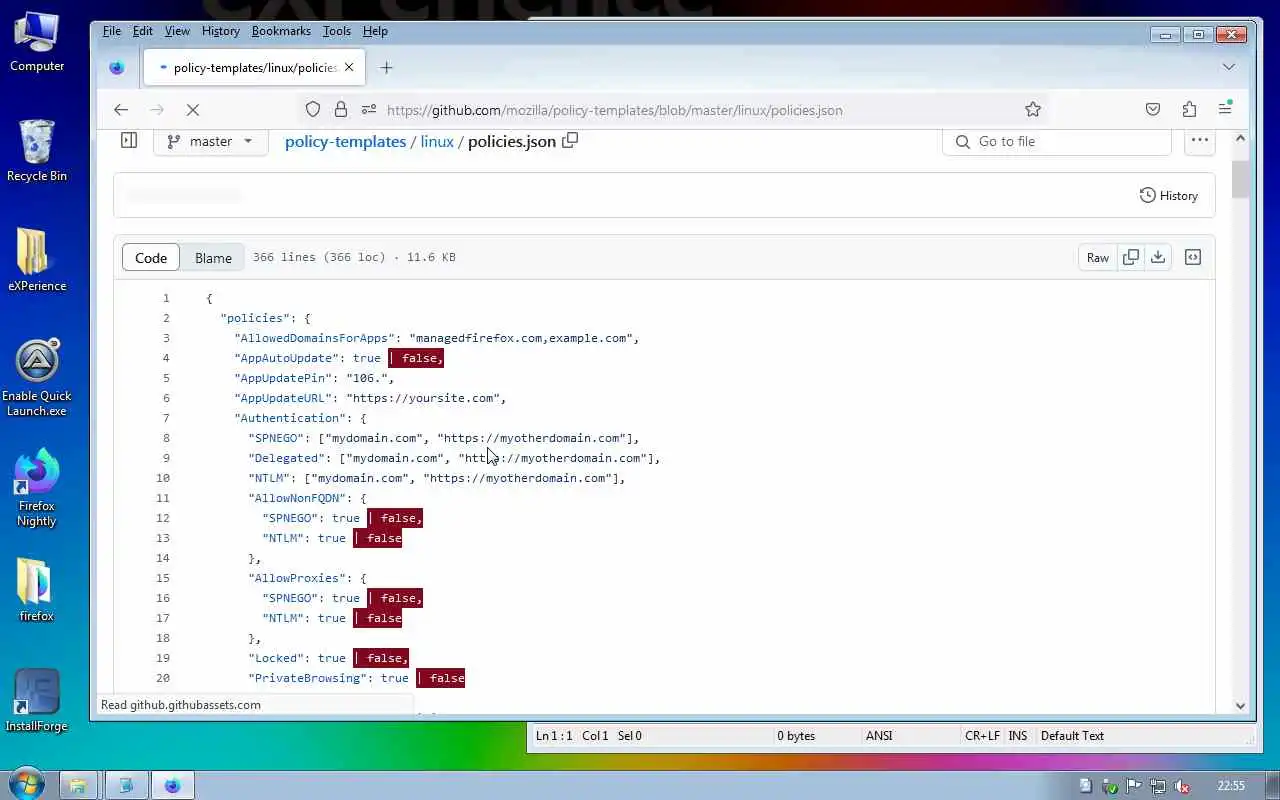The width and height of the screenshot is (1280, 800).
Task: Open the History menu
Action: [220, 31]
